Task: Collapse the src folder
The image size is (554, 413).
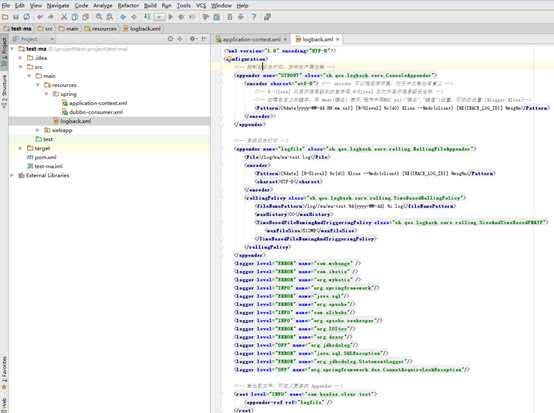Action: pyautogui.click(x=20, y=67)
